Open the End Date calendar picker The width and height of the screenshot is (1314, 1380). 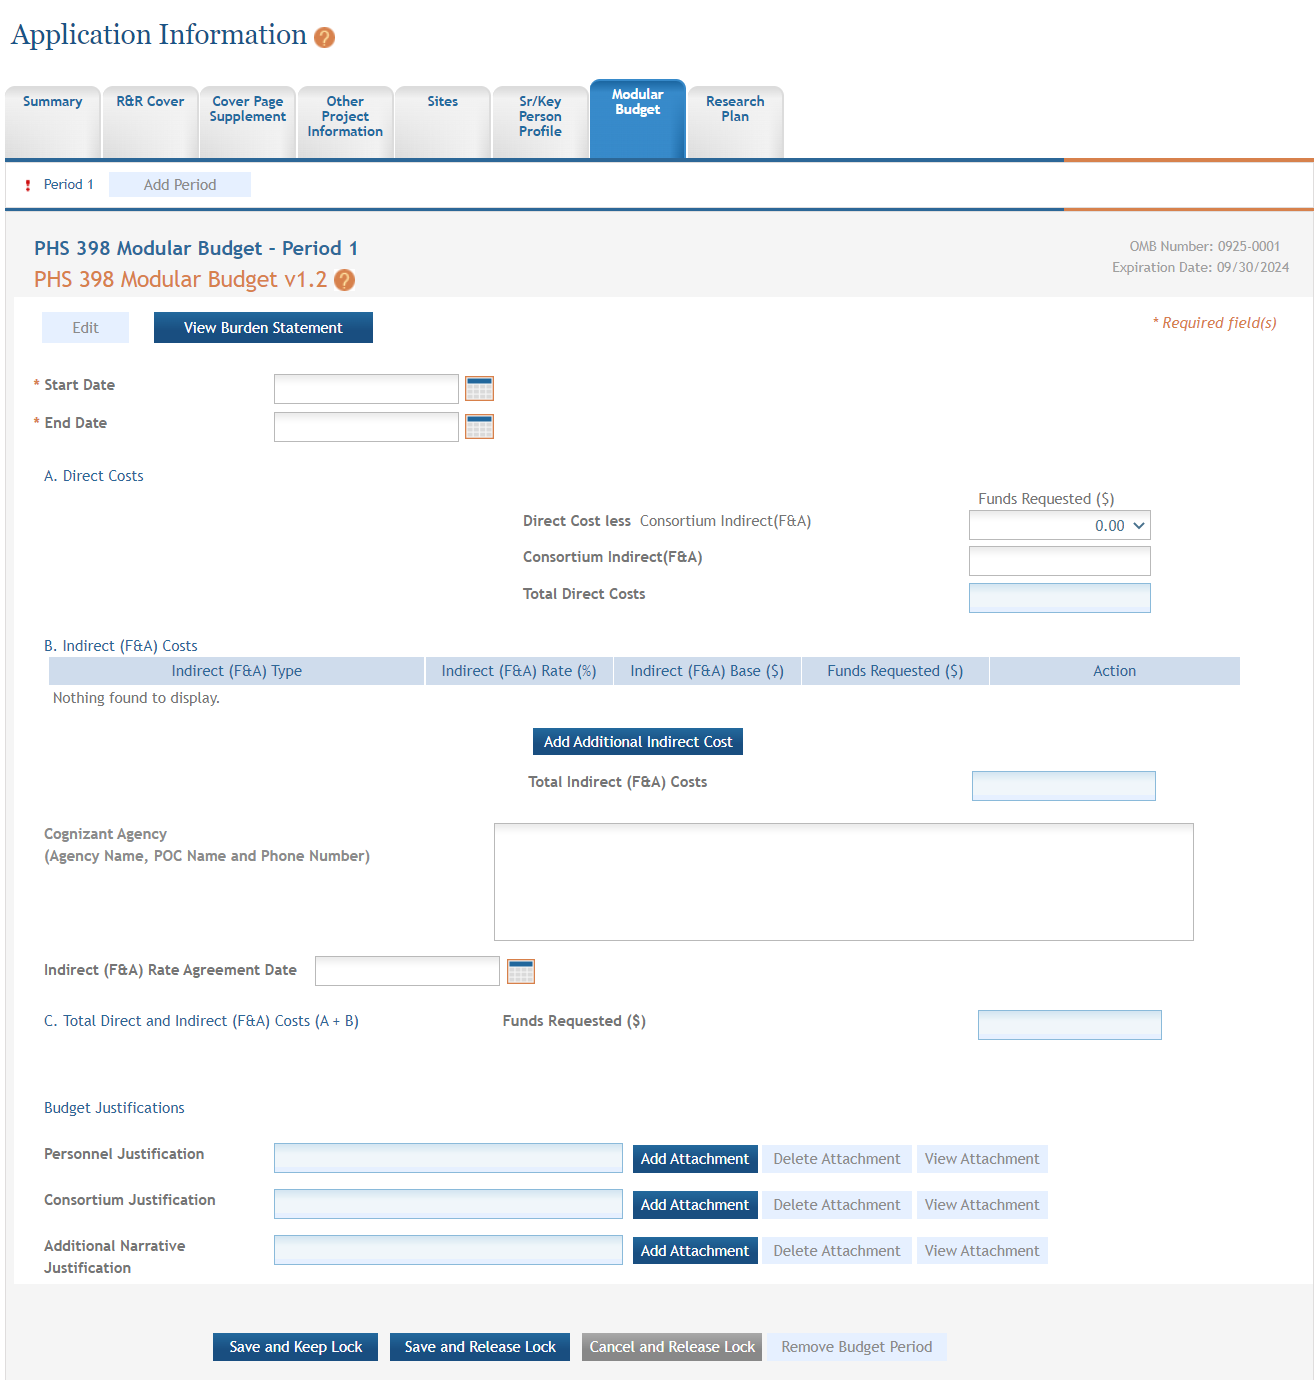[x=479, y=427]
